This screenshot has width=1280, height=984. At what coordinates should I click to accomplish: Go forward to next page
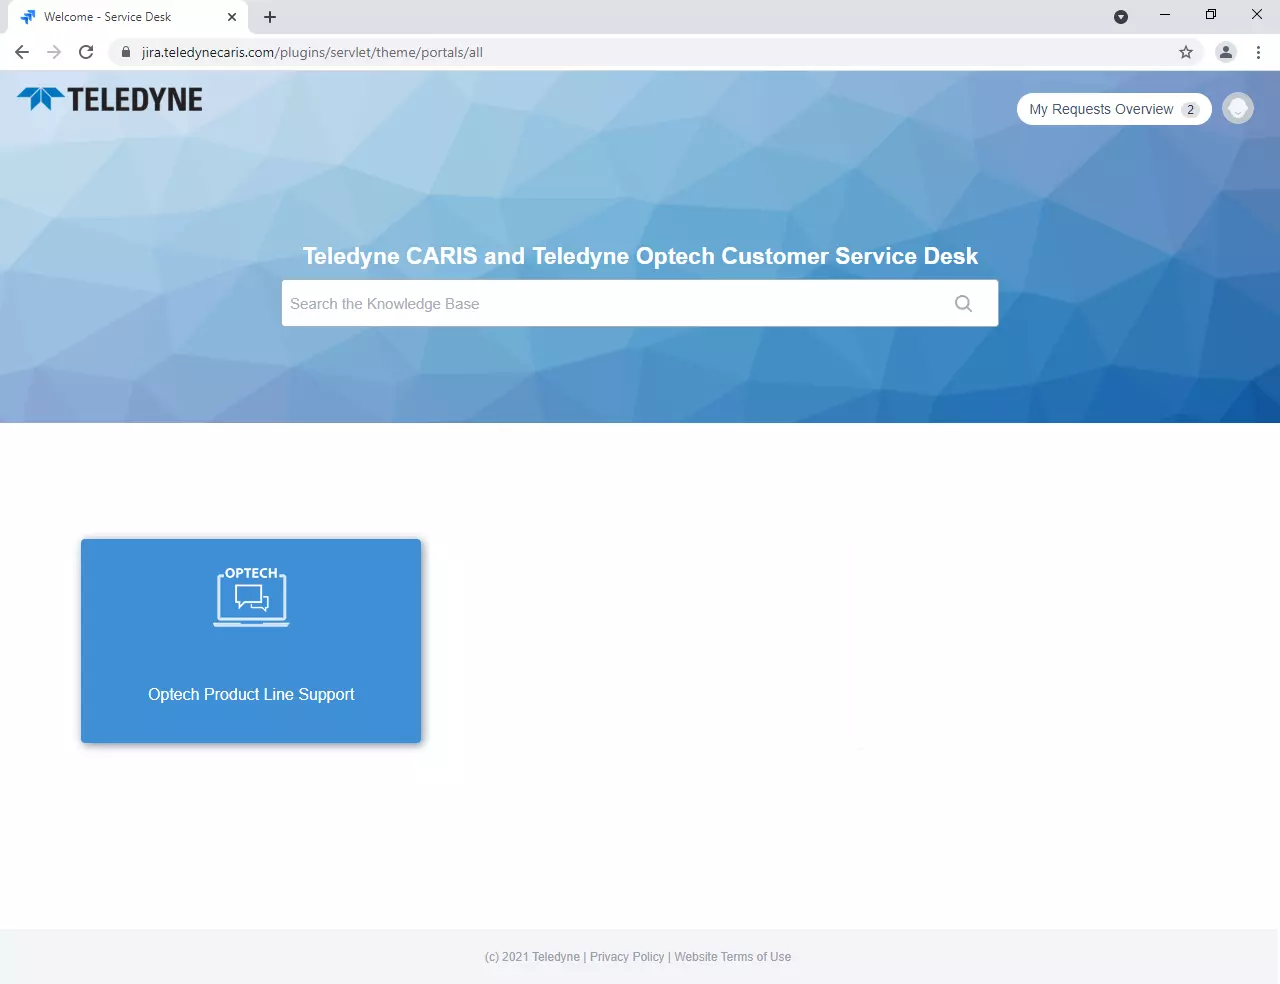click(54, 52)
